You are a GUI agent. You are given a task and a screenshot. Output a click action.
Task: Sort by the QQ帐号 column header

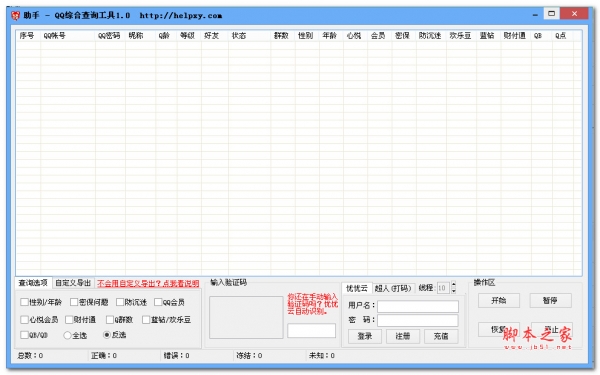[x=68, y=36]
